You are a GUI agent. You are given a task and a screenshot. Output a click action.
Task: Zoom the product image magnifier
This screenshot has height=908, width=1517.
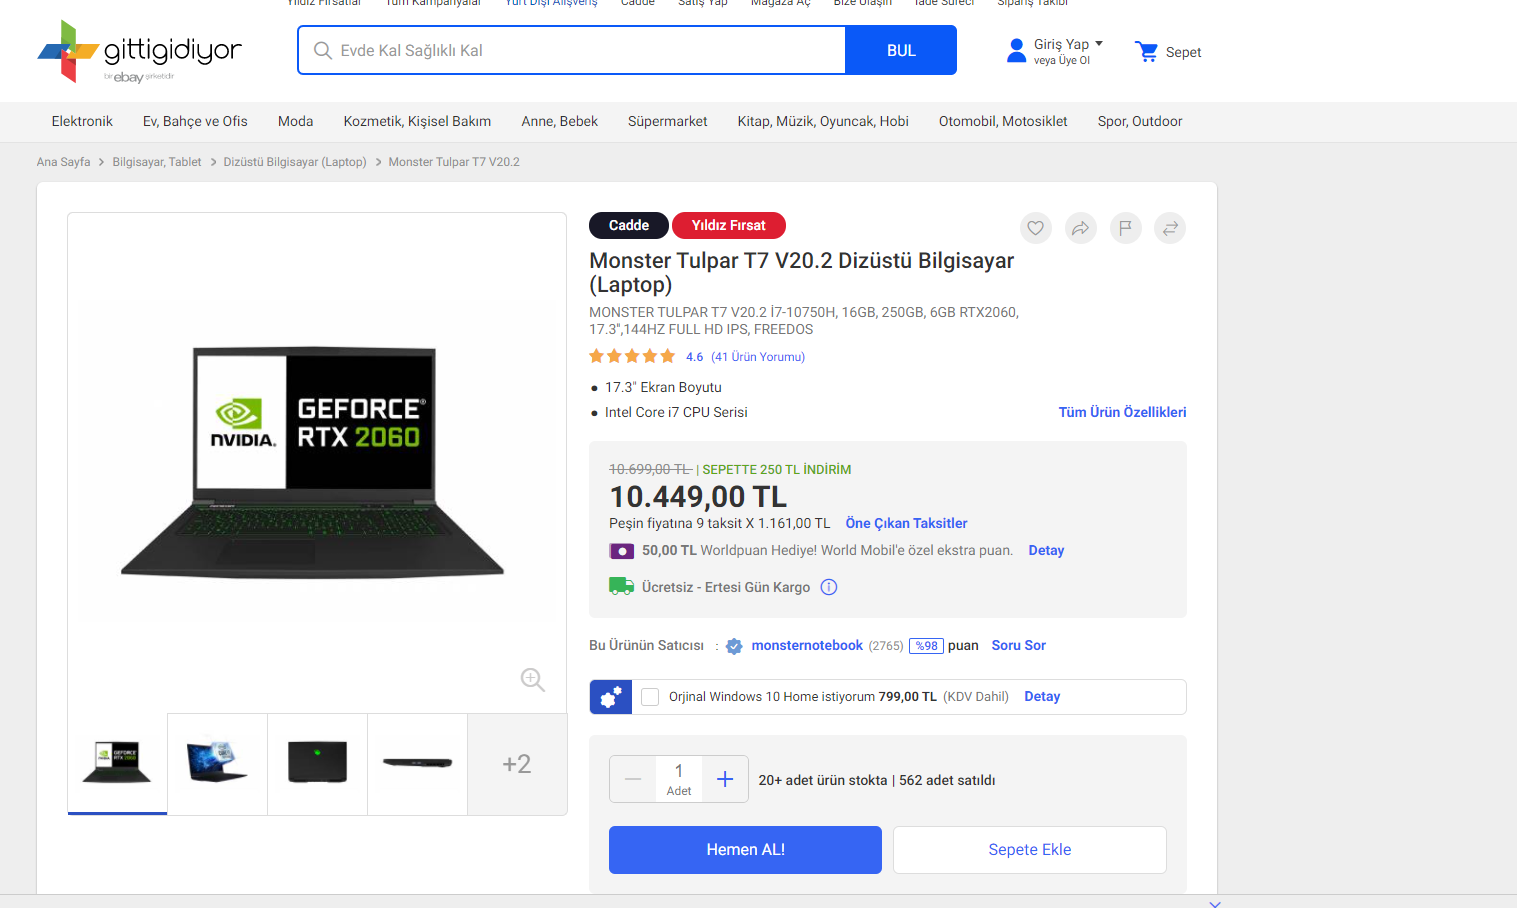(533, 680)
